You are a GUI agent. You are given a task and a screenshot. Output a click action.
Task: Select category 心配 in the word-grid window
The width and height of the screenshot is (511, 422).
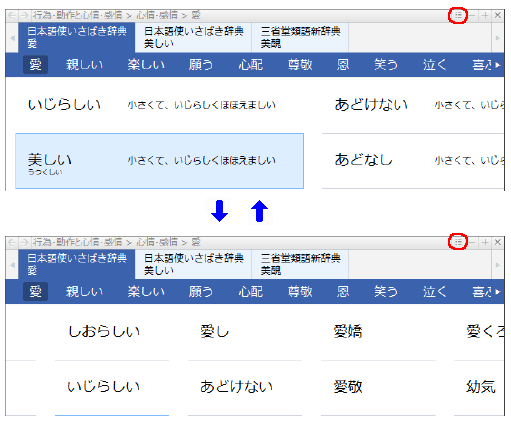pos(251,292)
